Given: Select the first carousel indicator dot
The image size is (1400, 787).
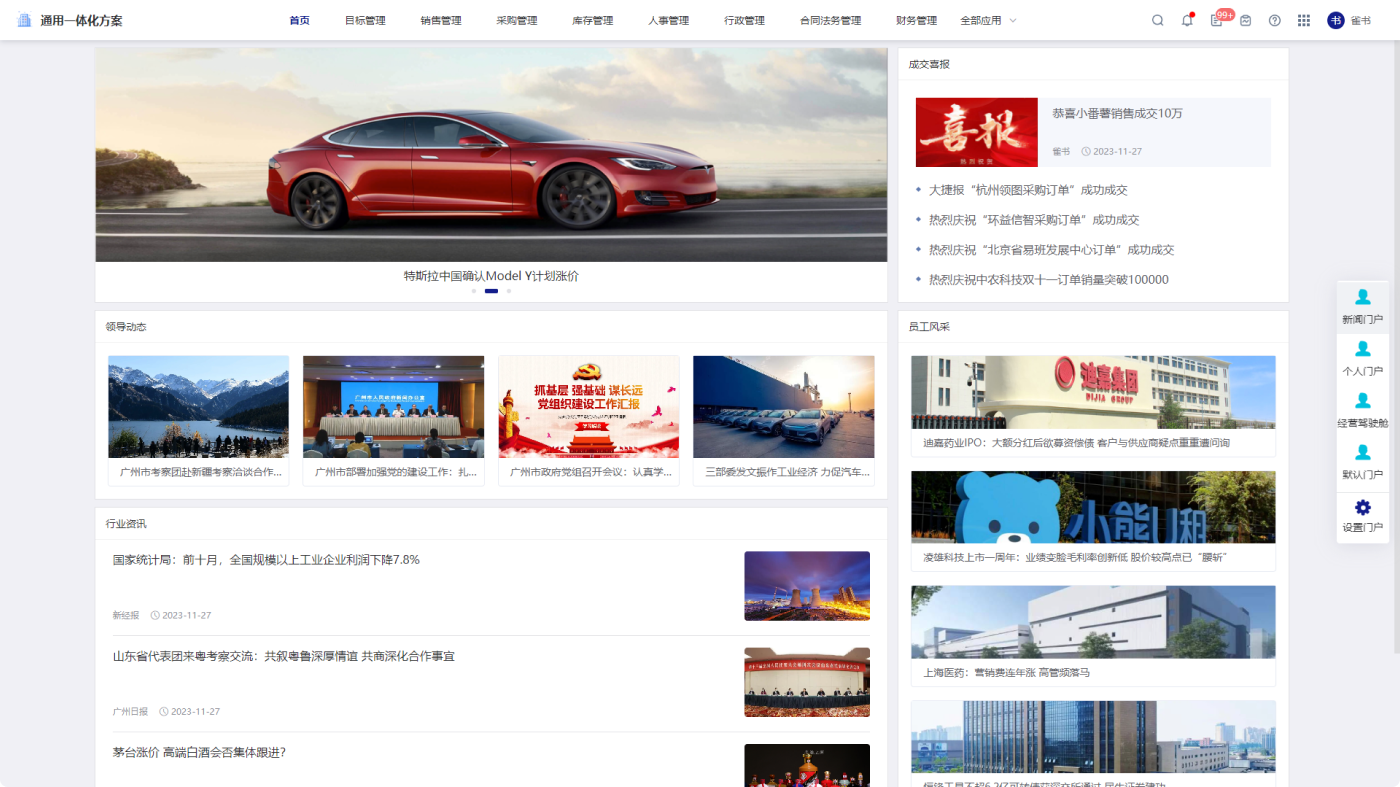Looking at the screenshot, I should click(x=474, y=291).
